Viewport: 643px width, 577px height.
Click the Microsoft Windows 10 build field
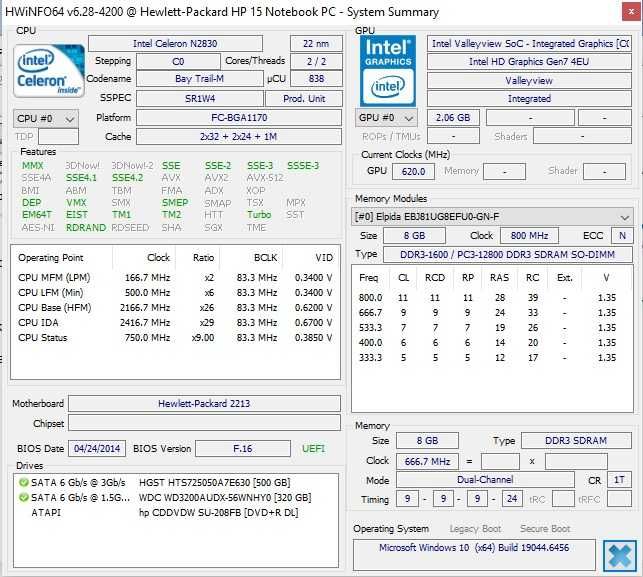click(x=474, y=554)
